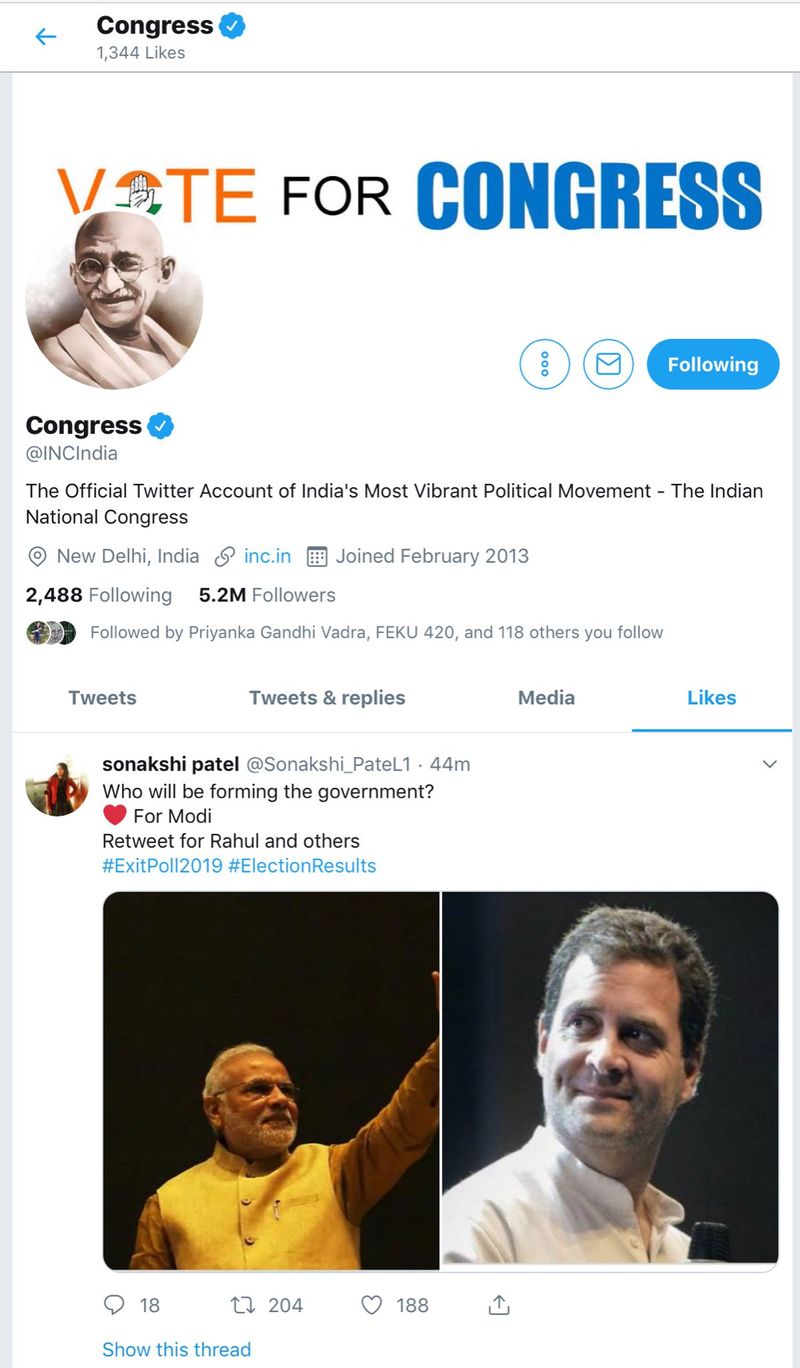800x1368 pixels.
Task: Visit the inc.in website link
Action: click(267, 556)
